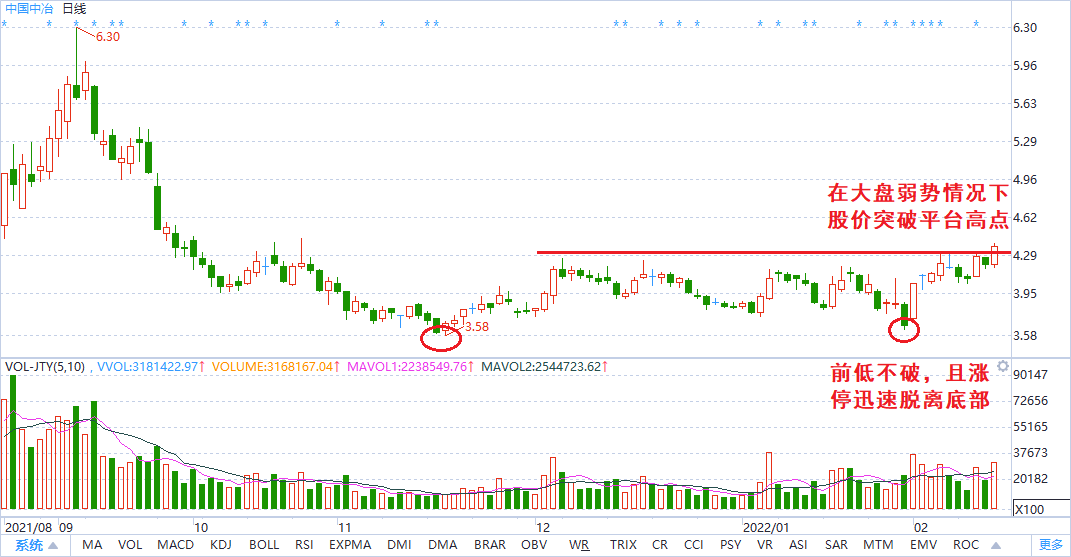Click the 日线 period label
Image resolution: width=1071 pixels, height=557 pixels.
[x=74, y=9]
